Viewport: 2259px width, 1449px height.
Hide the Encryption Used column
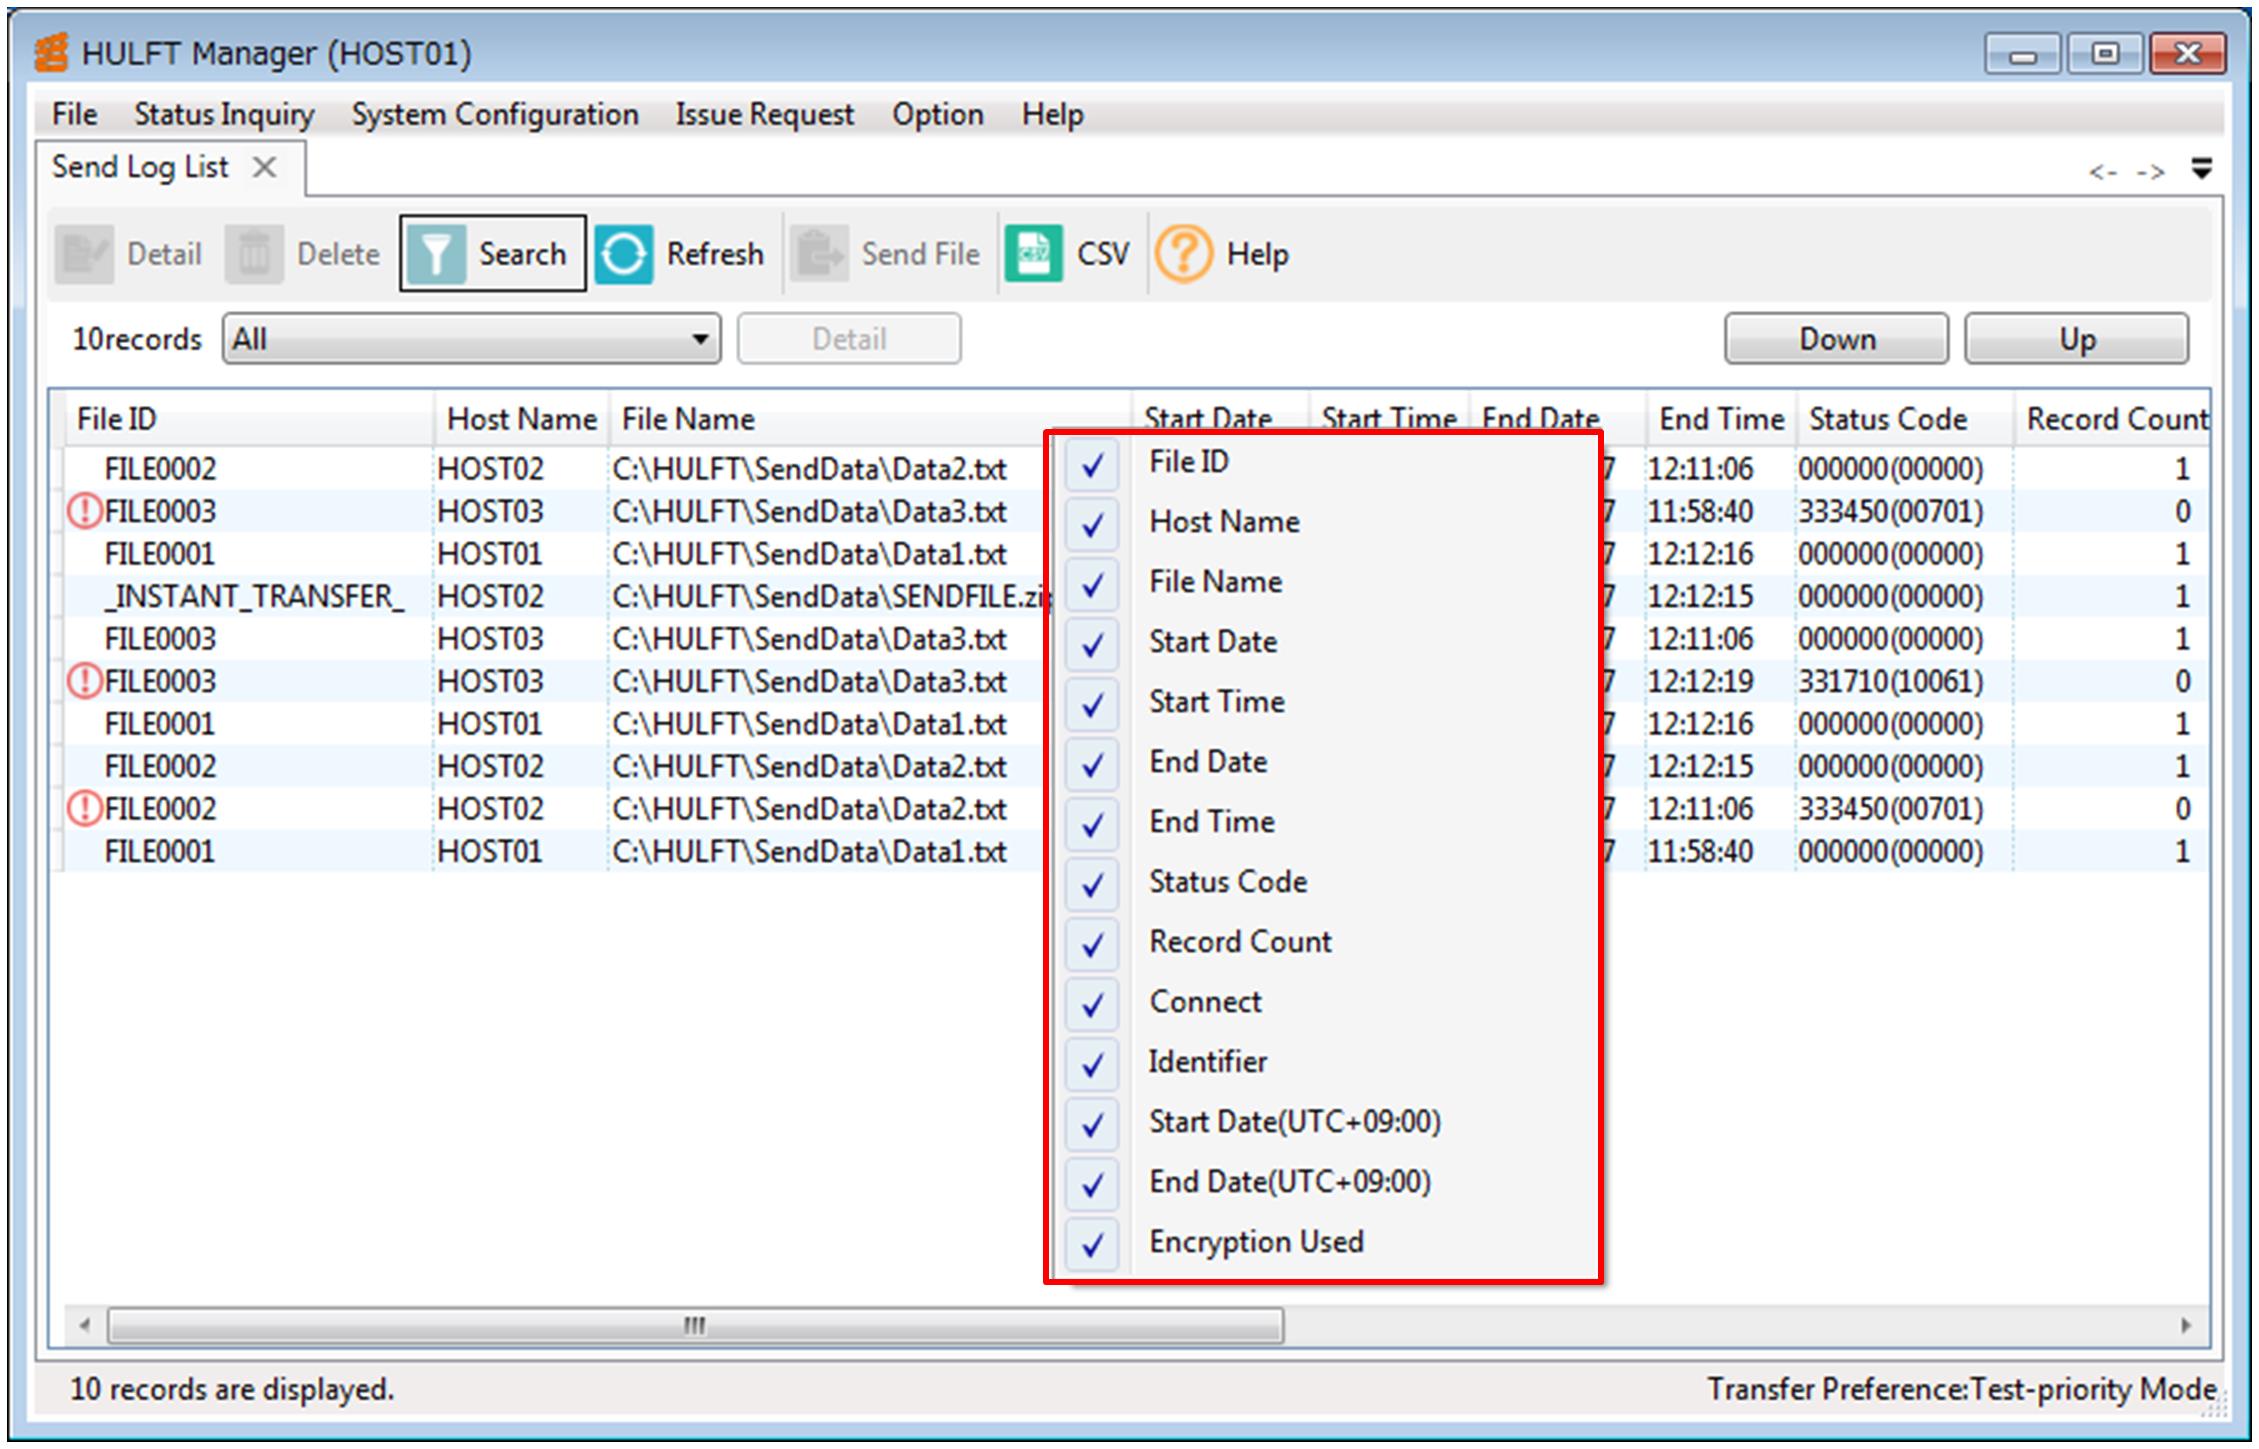tap(1092, 1243)
